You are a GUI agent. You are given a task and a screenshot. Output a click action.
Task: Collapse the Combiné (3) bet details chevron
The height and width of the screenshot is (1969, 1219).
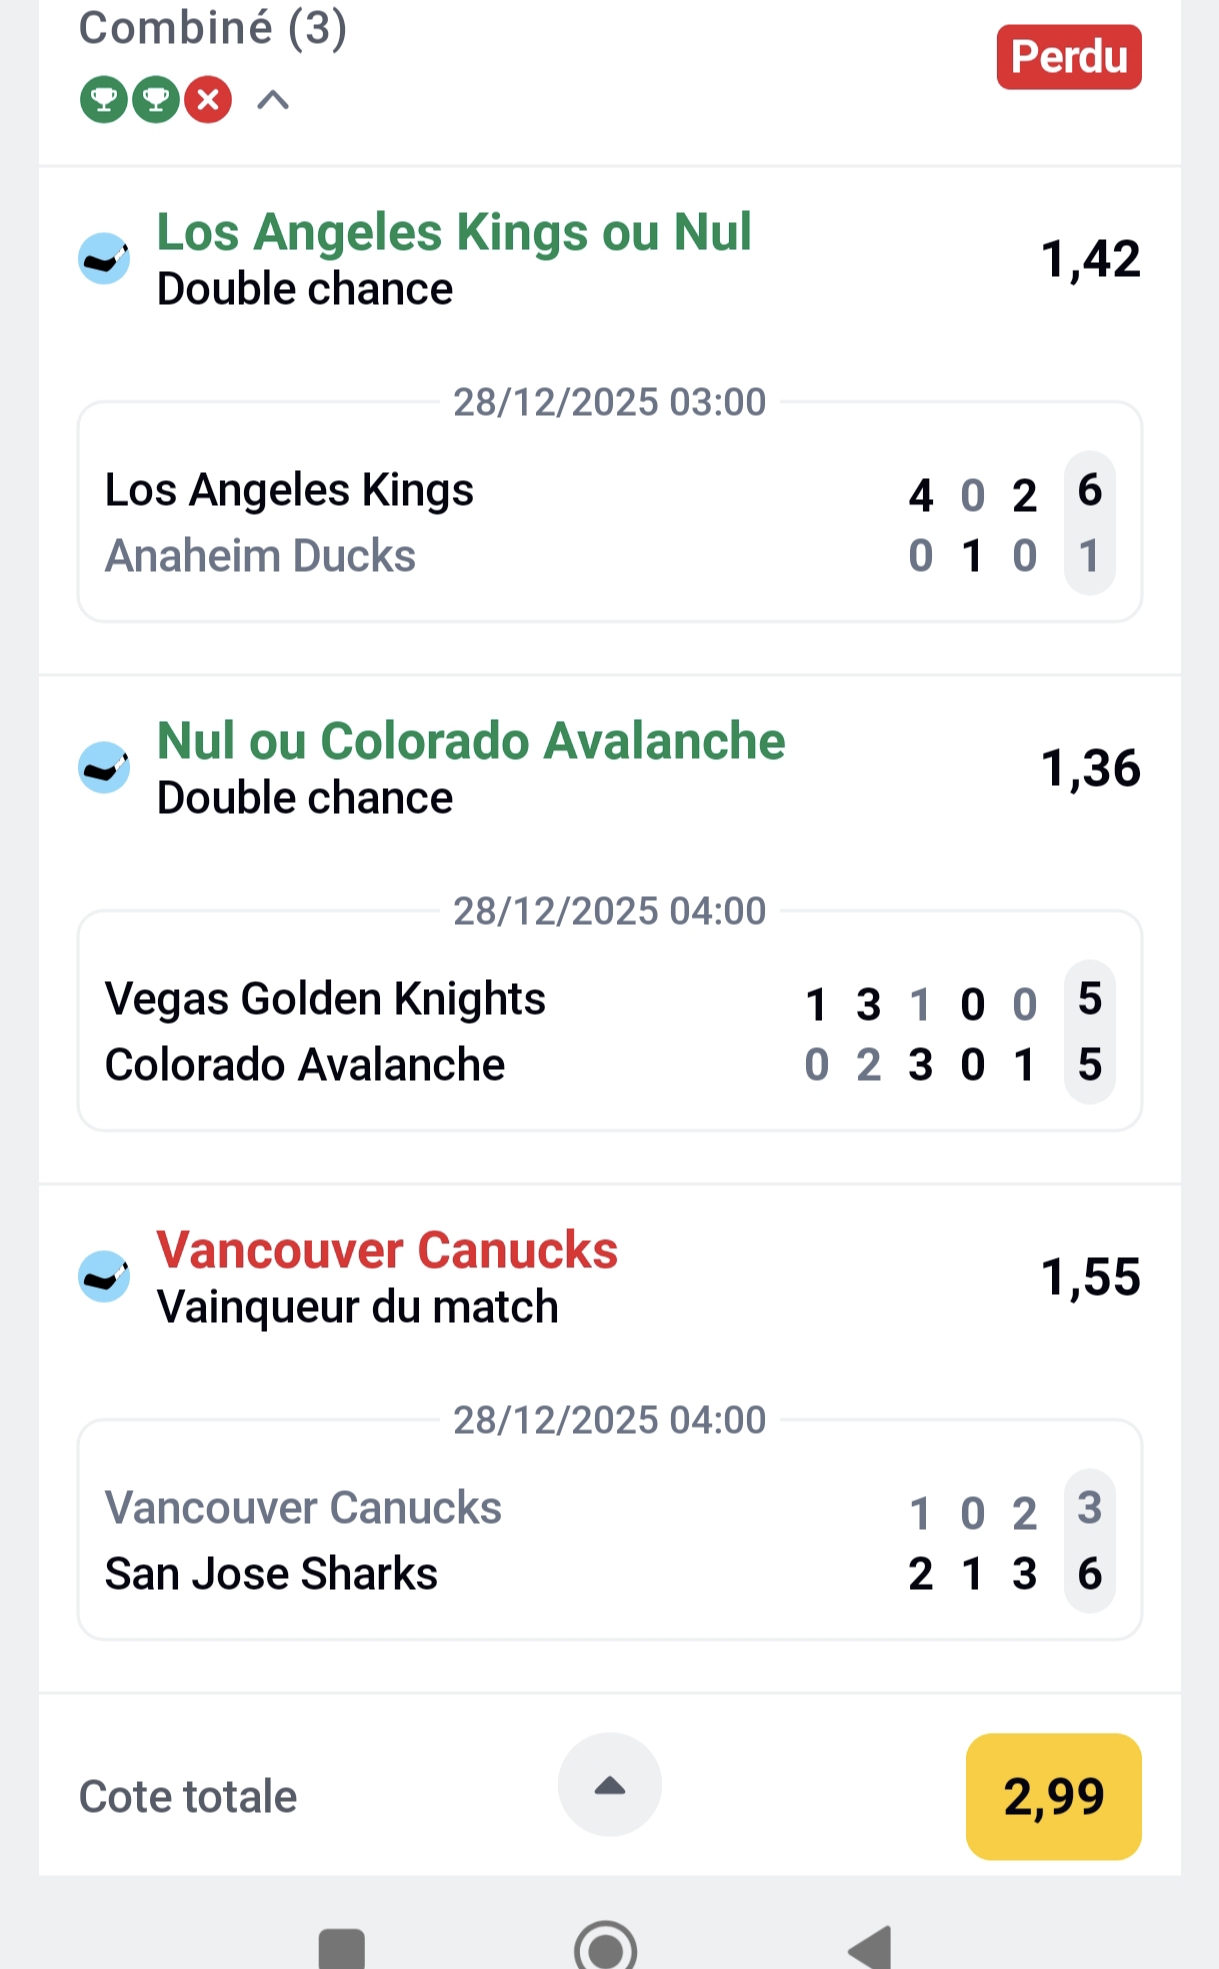coord(273,100)
